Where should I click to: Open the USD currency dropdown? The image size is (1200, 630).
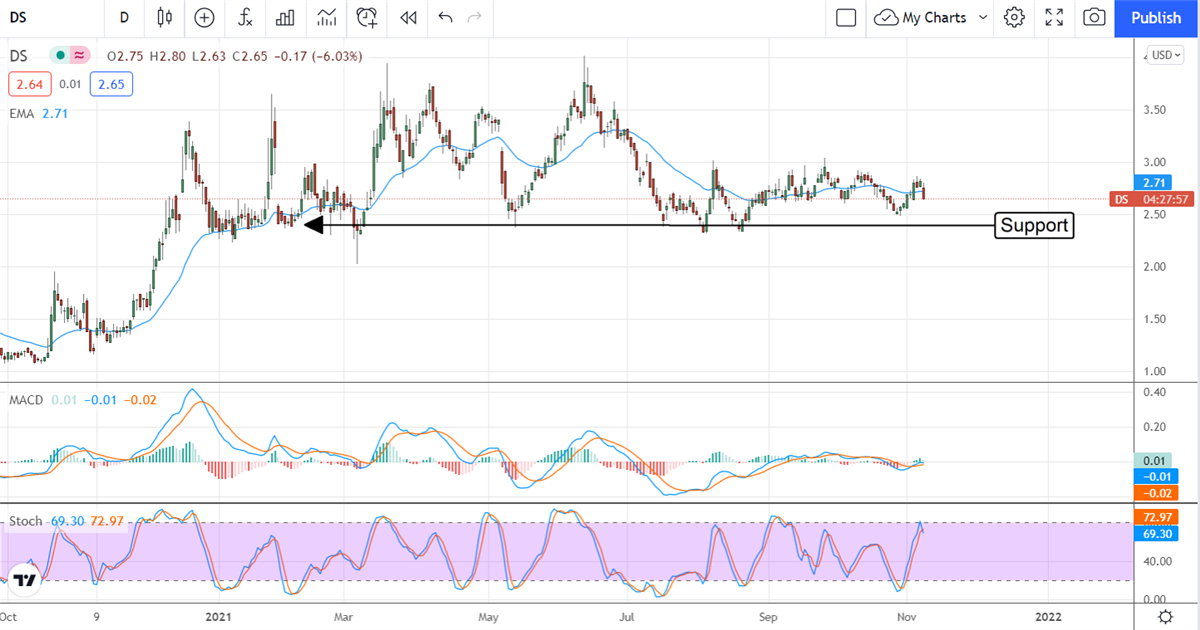1166,56
